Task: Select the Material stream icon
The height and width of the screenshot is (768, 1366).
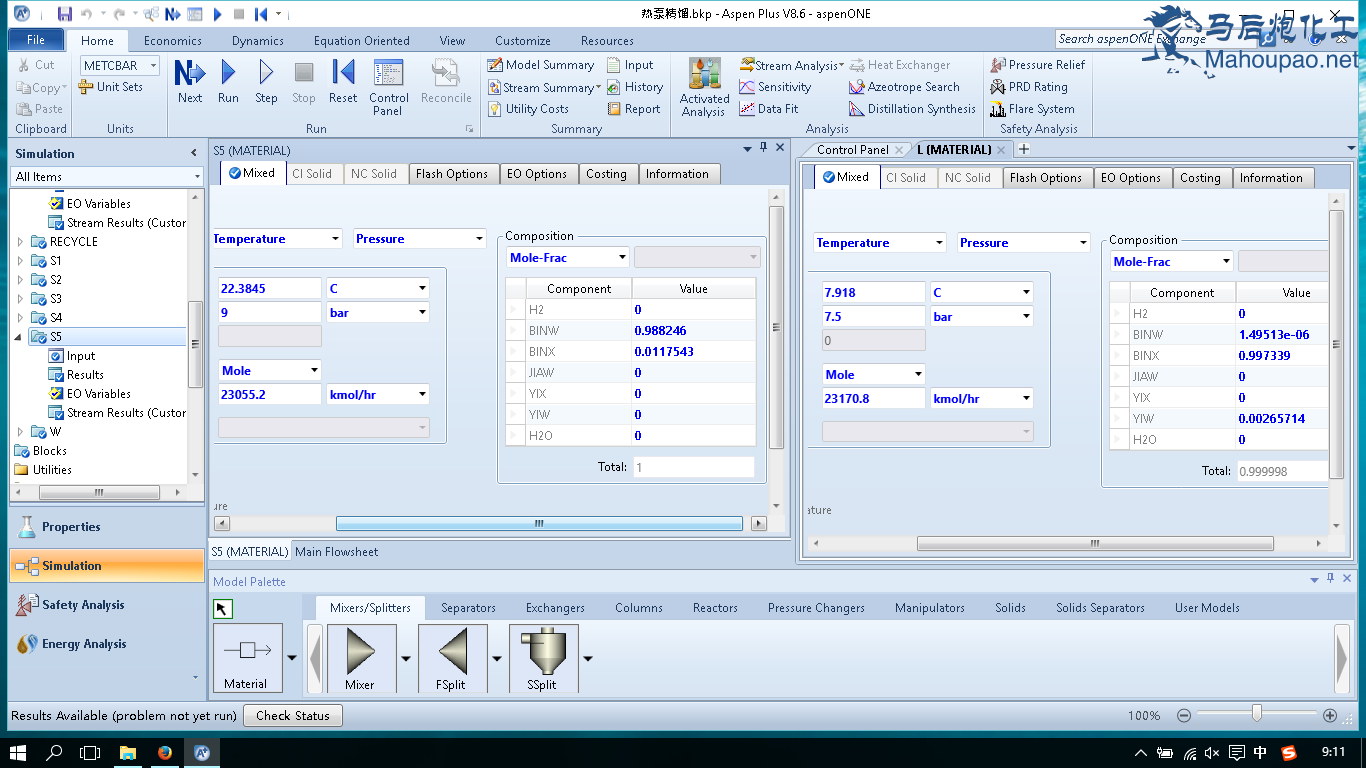Action: 246,657
